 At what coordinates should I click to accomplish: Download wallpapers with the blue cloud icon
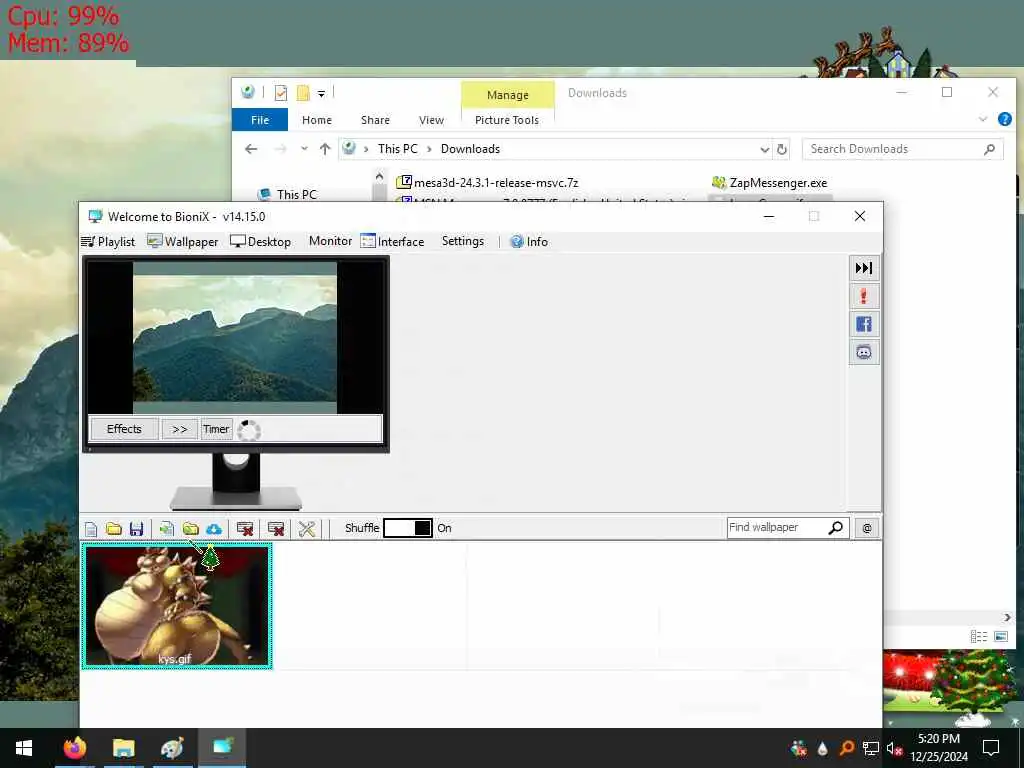[x=214, y=528]
